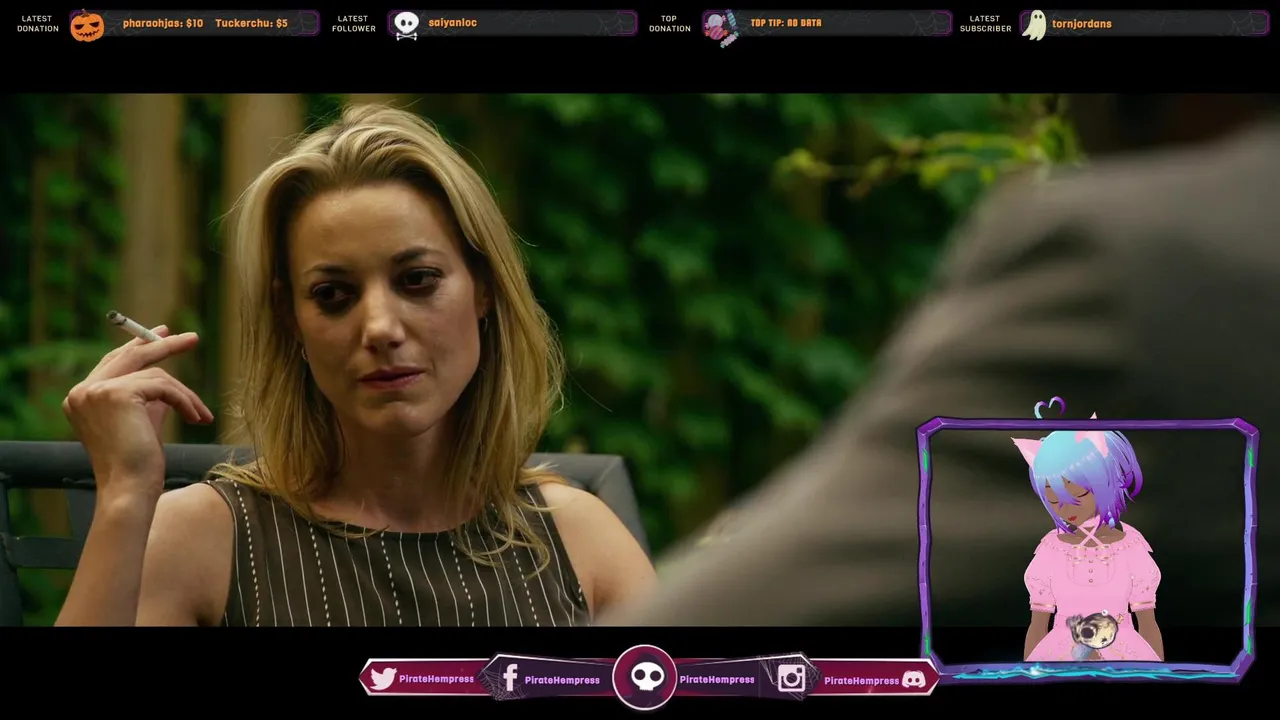Click PirateHempress handle right of center skull
The height and width of the screenshot is (720, 1280).
pyautogui.click(x=717, y=680)
